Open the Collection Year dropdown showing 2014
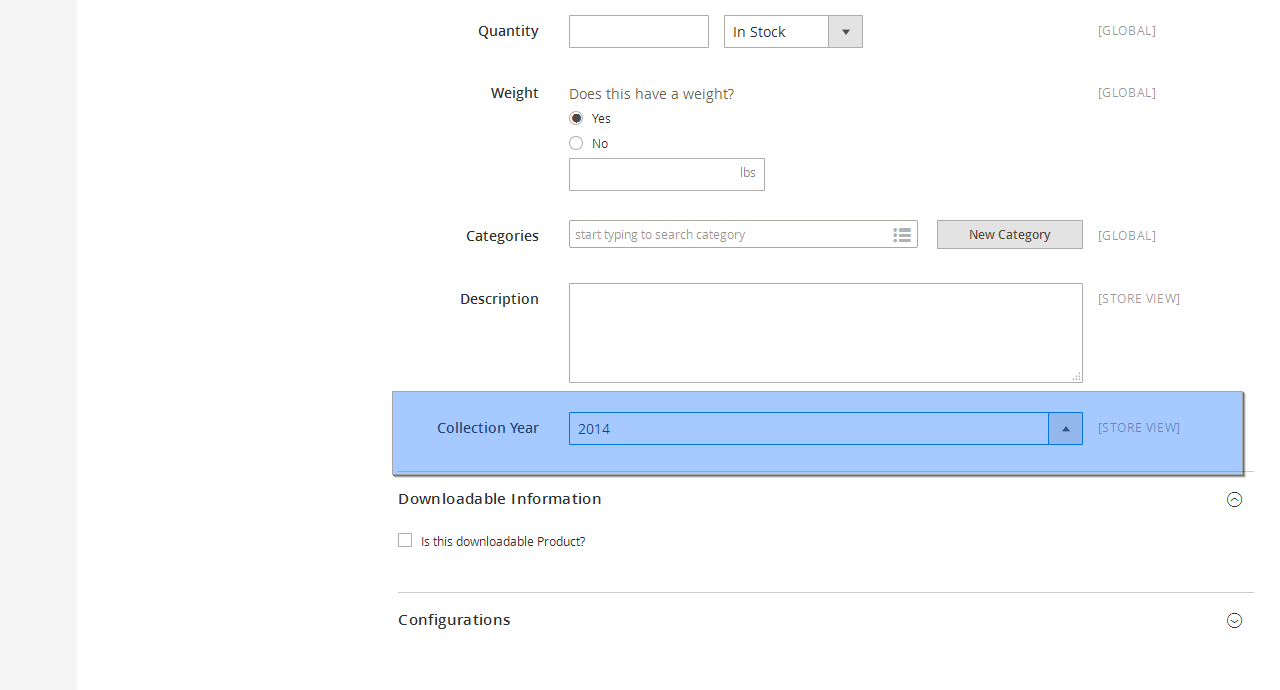1280x690 pixels. [825, 428]
